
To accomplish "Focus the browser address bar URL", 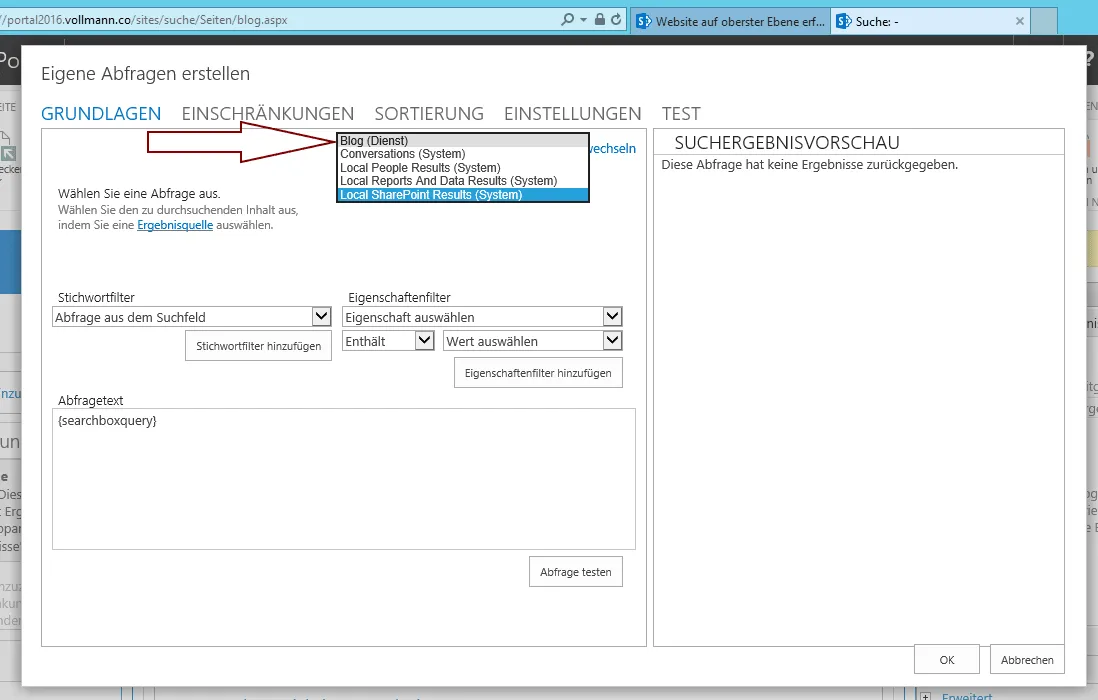I will (x=280, y=20).
